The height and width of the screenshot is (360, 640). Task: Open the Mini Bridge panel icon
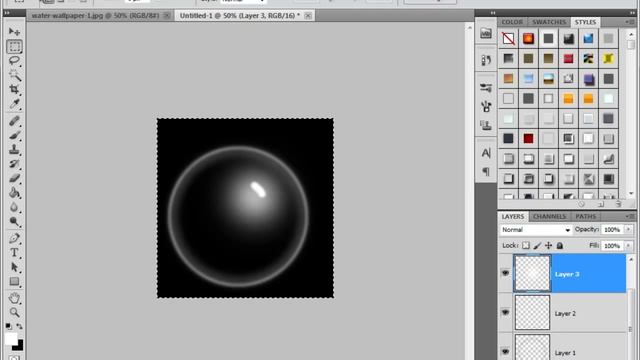[486, 33]
